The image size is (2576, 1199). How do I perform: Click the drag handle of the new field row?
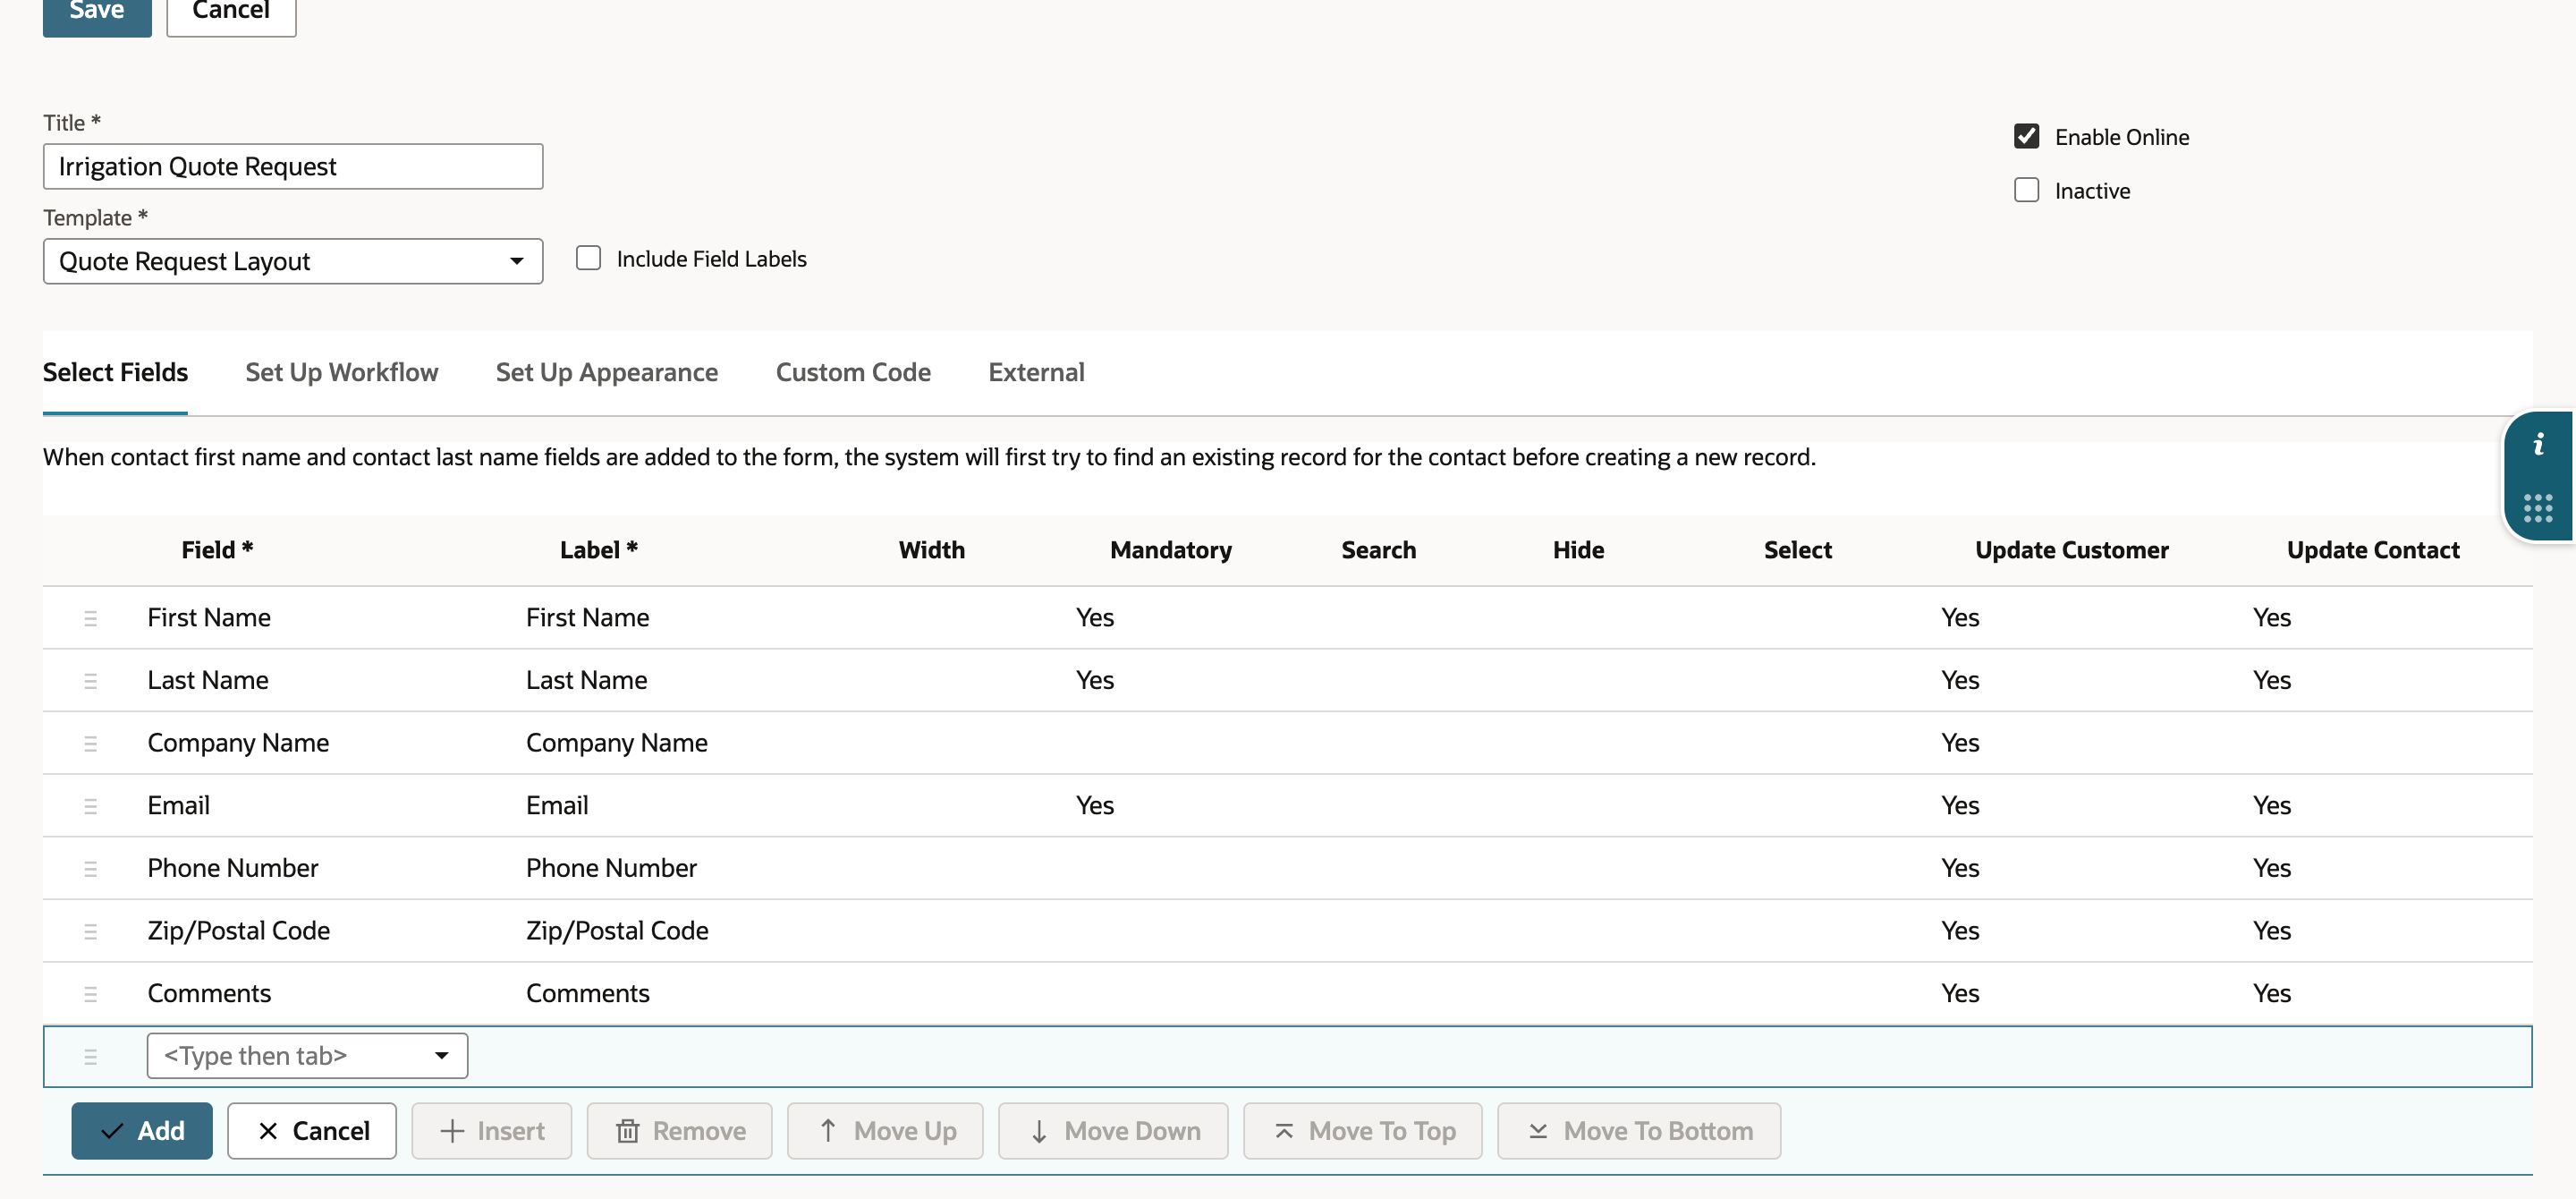90,1057
